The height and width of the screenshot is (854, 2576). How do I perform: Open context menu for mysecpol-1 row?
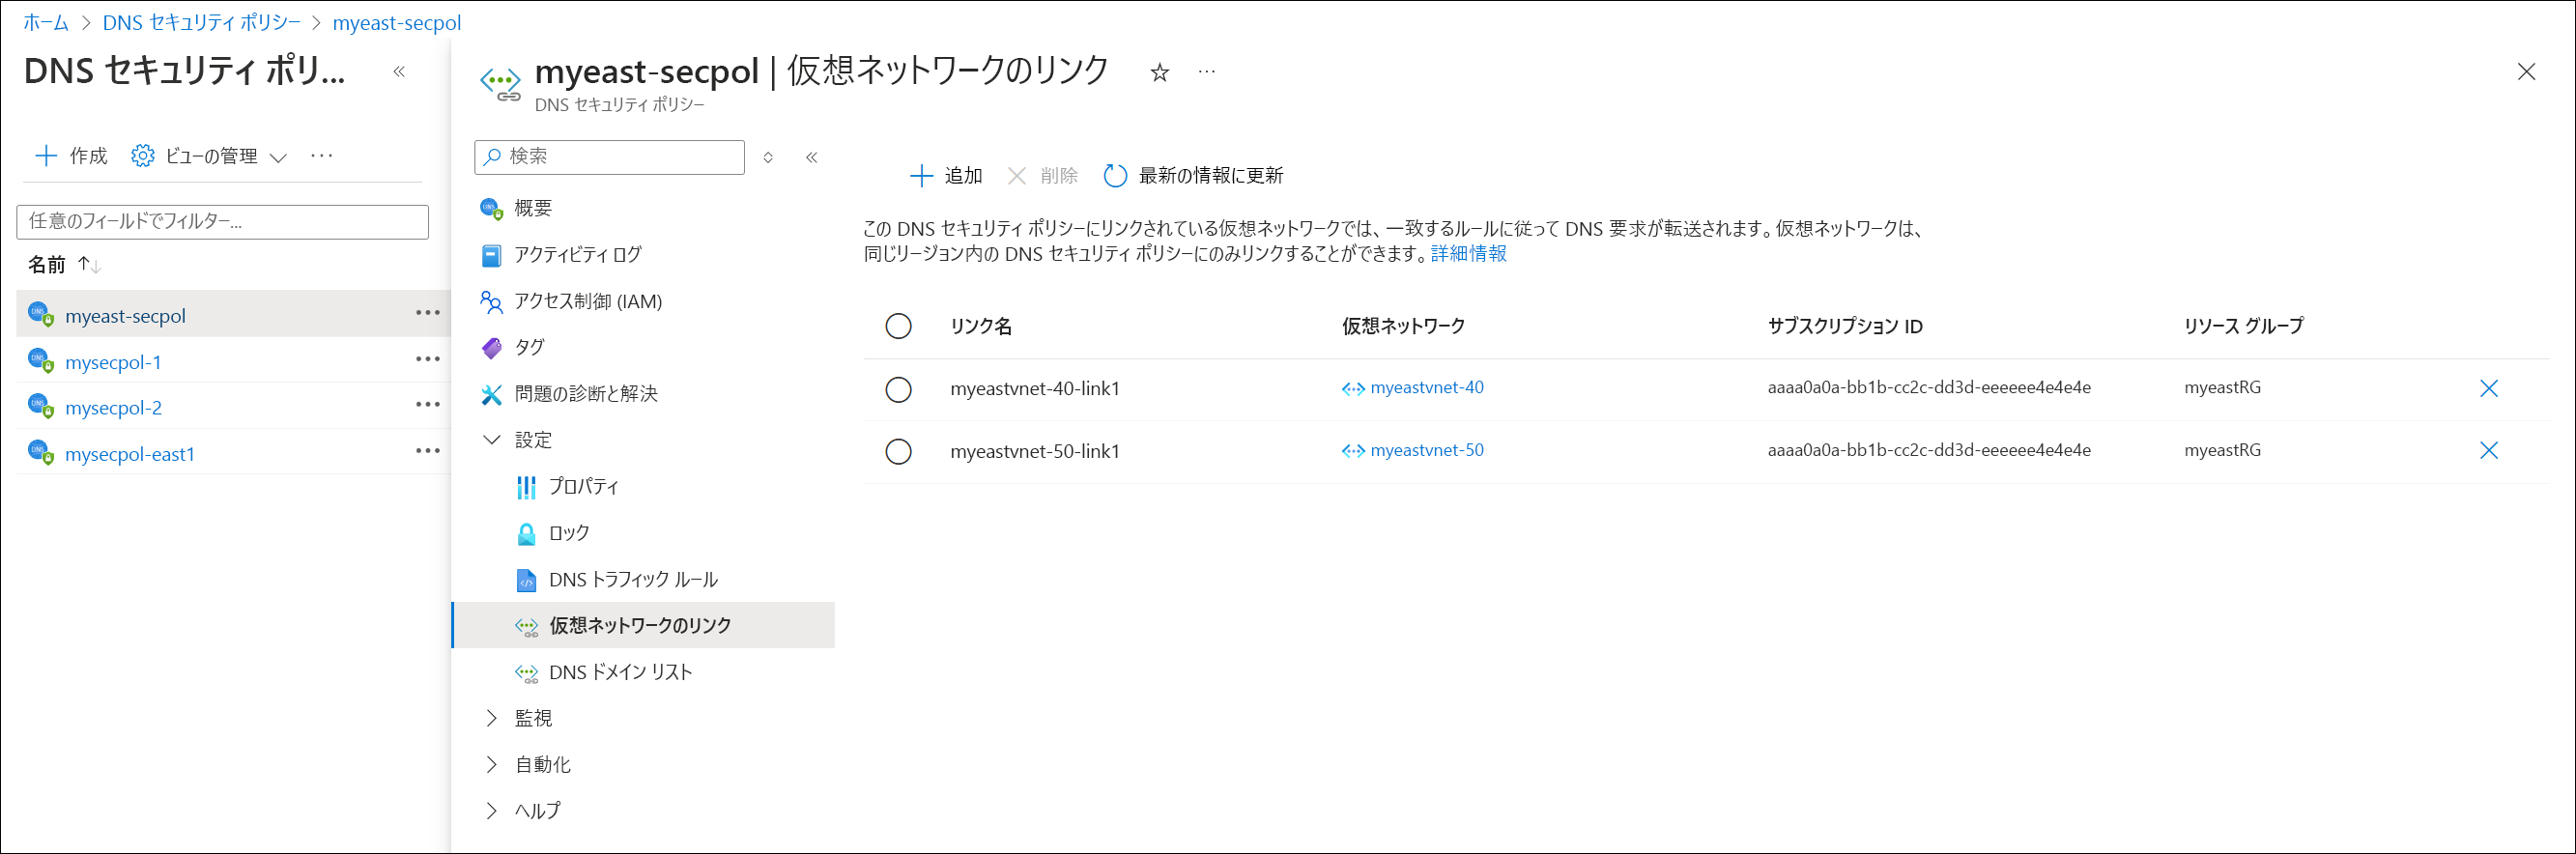pyautogui.click(x=428, y=359)
